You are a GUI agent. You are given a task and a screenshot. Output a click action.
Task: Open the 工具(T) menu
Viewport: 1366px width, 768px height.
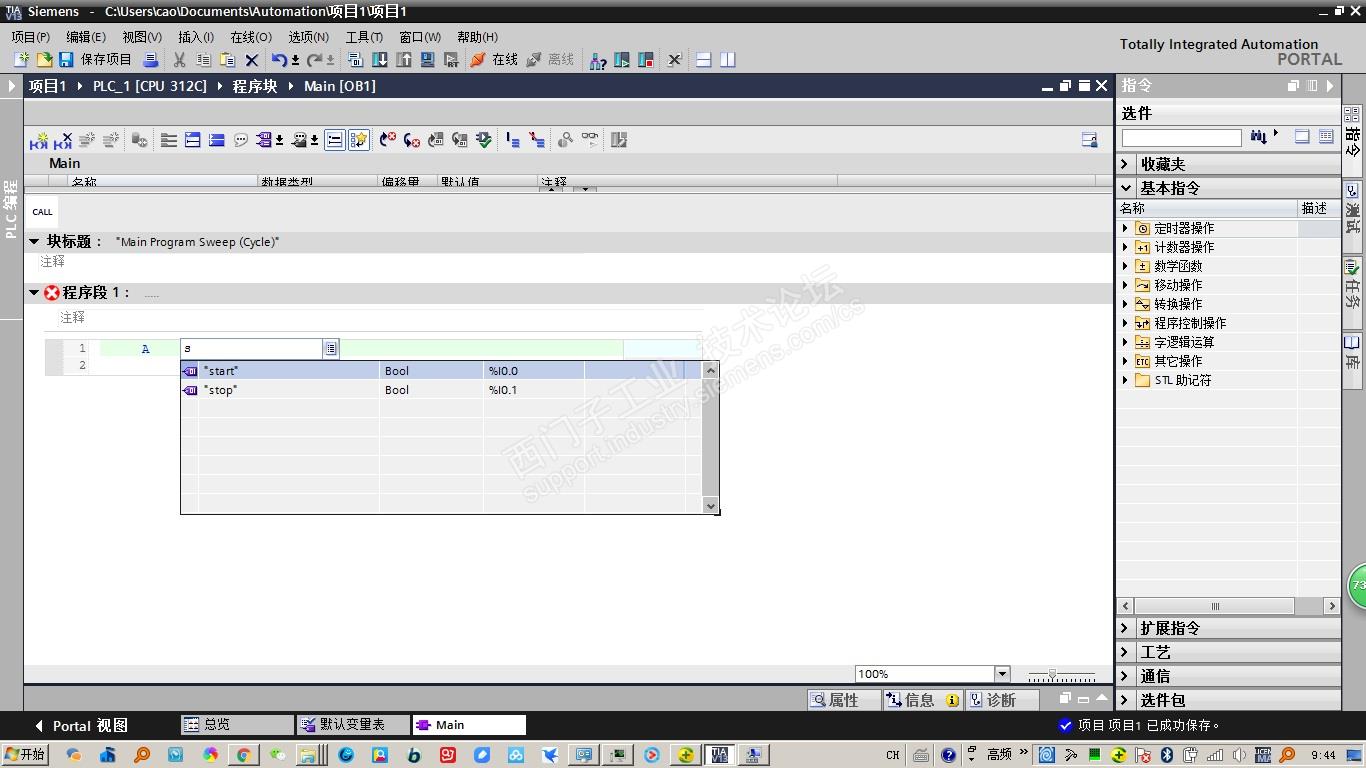click(x=364, y=37)
